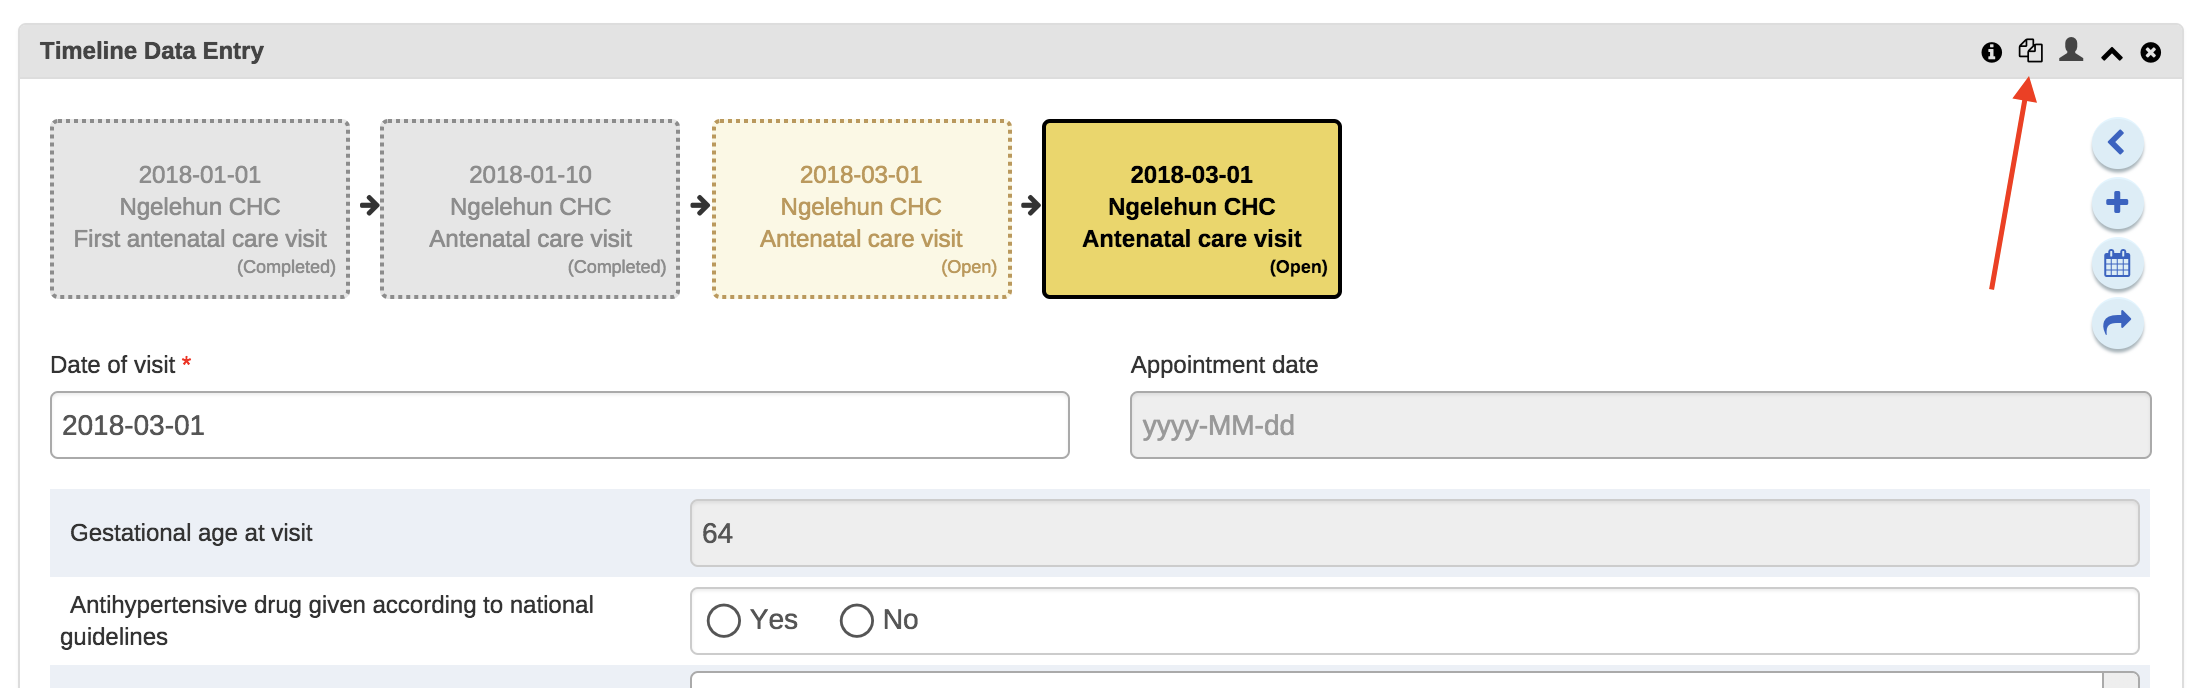
Task: Click the Date of visit input field
Action: [559, 425]
